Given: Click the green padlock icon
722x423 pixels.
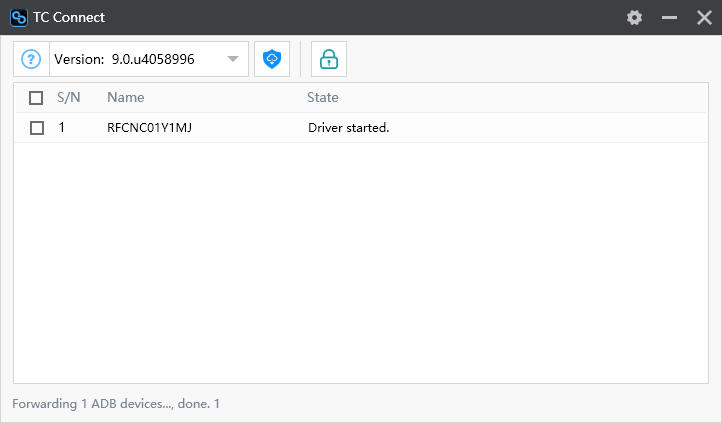Looking at the screenshot, I should coord(329,59).
